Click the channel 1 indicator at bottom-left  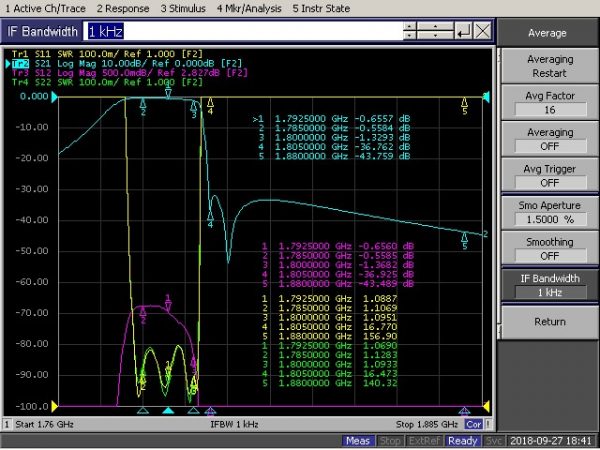tap(7, 424)
